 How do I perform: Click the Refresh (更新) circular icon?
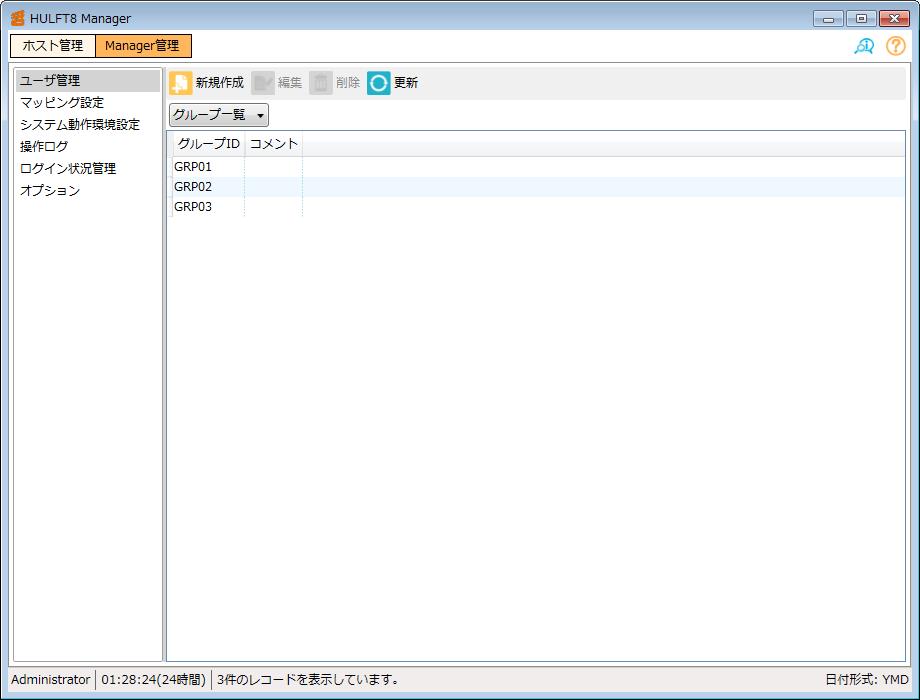[379, 83]
